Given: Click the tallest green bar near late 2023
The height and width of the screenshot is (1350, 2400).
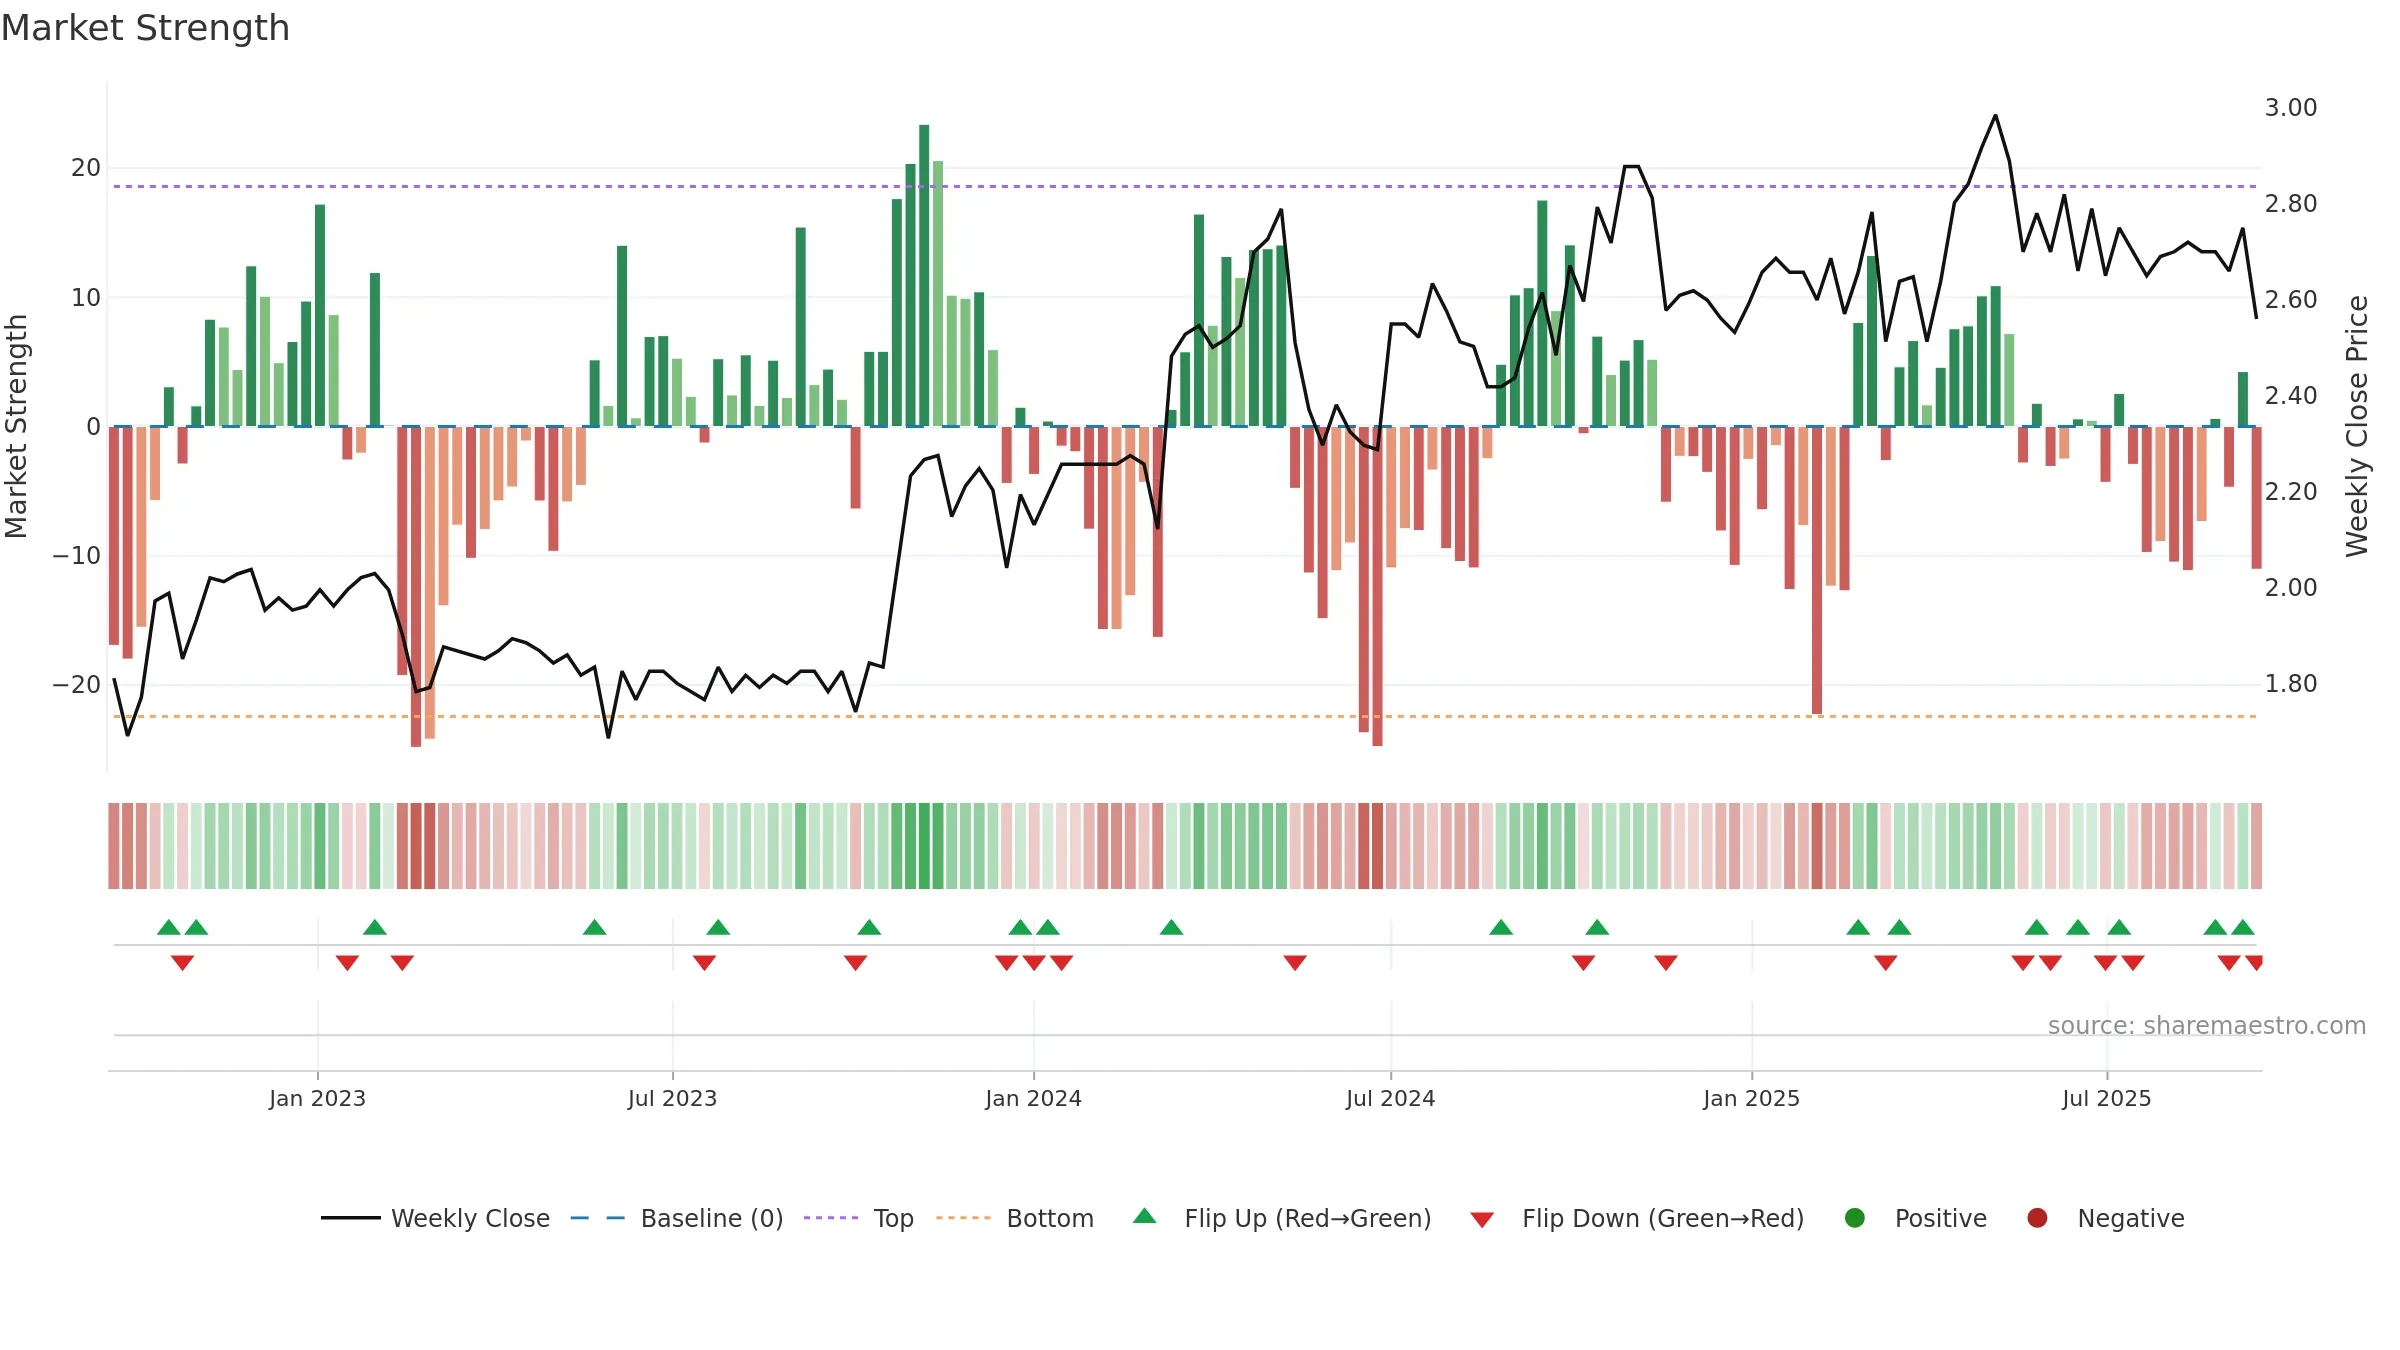Looking at the screenshot, I should click(924, 275).
